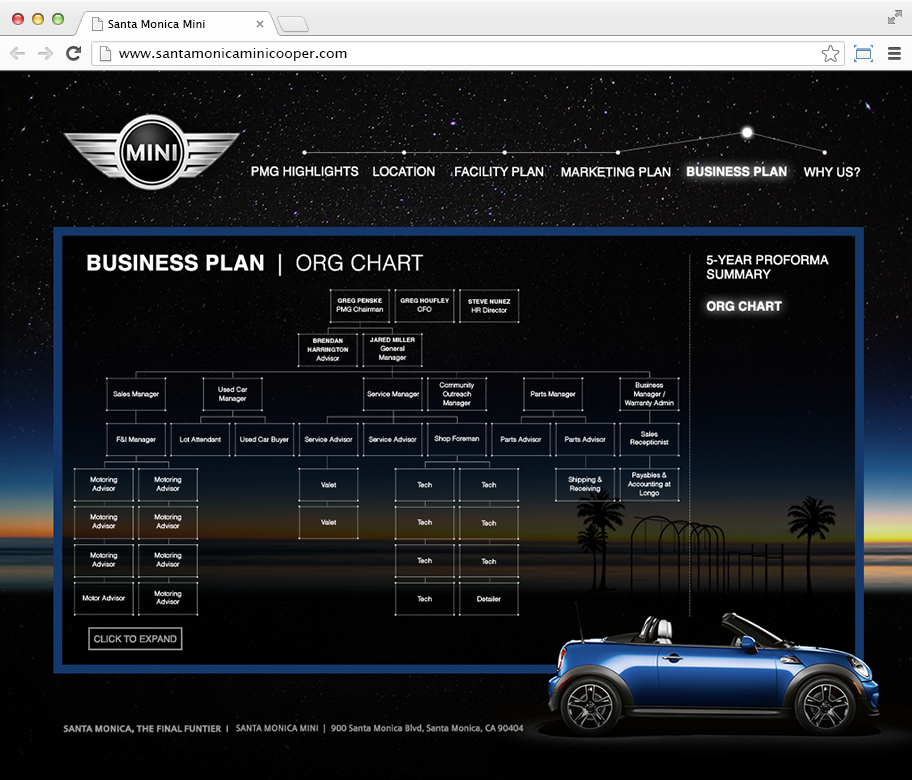Click the Business Manager / Warranty Admin box
The height and width of the screenshot is (780, 912).
tap(649, 394)
